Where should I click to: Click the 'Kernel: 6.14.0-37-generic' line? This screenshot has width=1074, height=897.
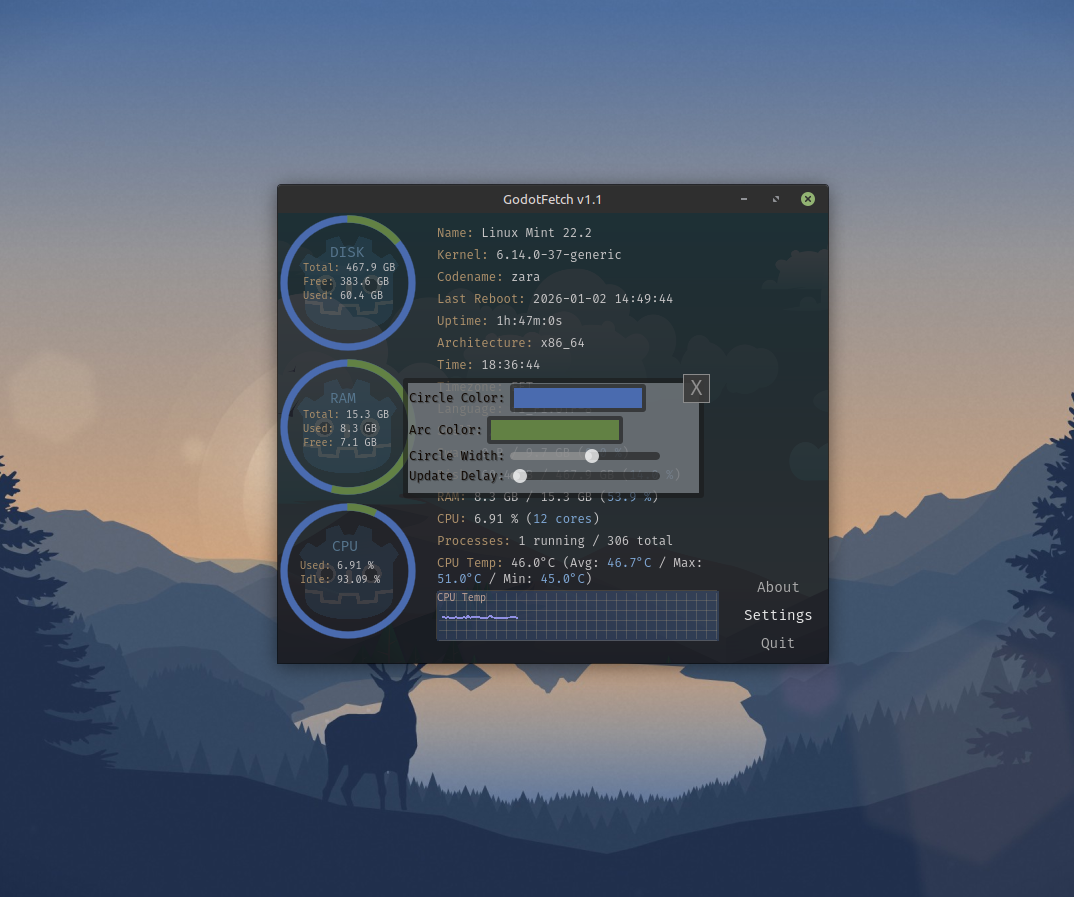(x=529, y=255)
